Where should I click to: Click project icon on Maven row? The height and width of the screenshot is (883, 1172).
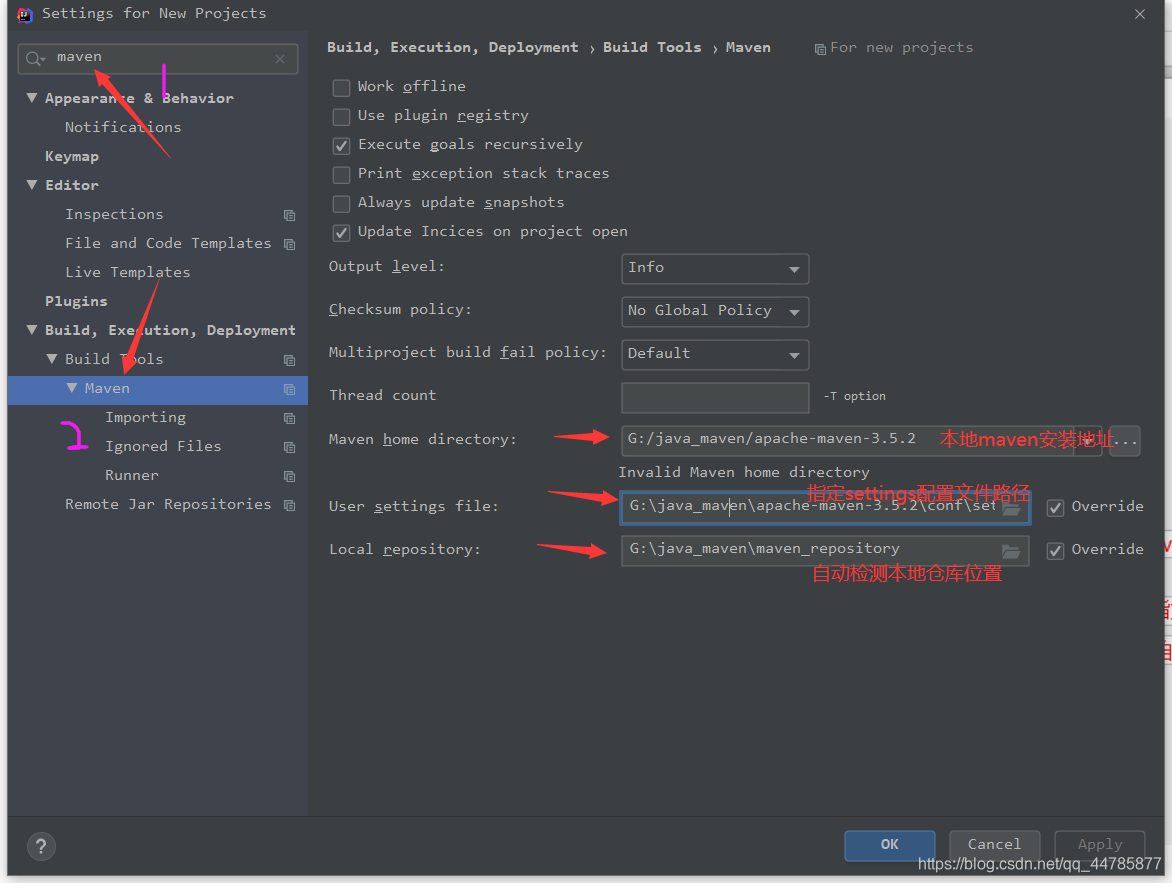pos(289,390)
